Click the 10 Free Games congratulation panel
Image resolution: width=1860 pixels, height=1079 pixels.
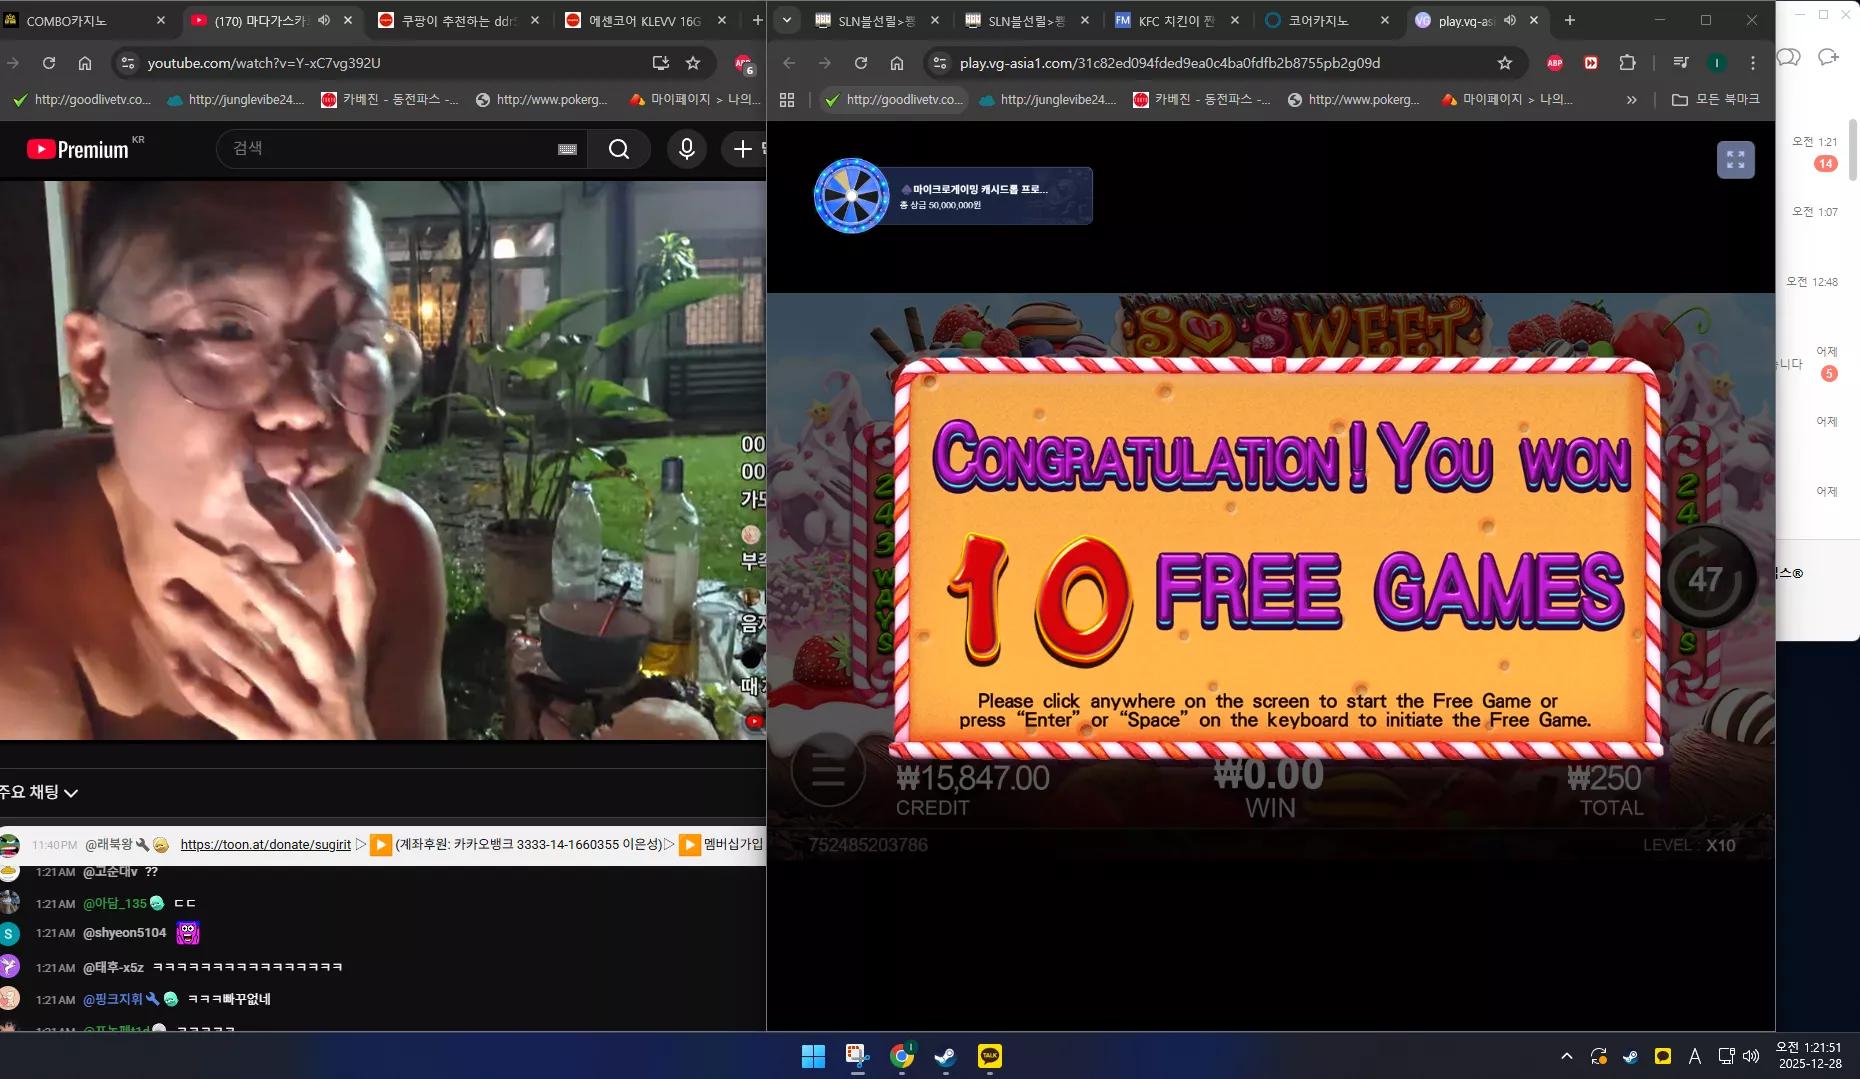coord(1278,558)
